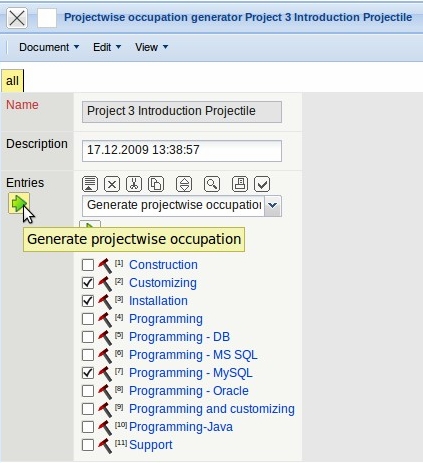
Task: Click the scissors cut icon
Action: 134,184
